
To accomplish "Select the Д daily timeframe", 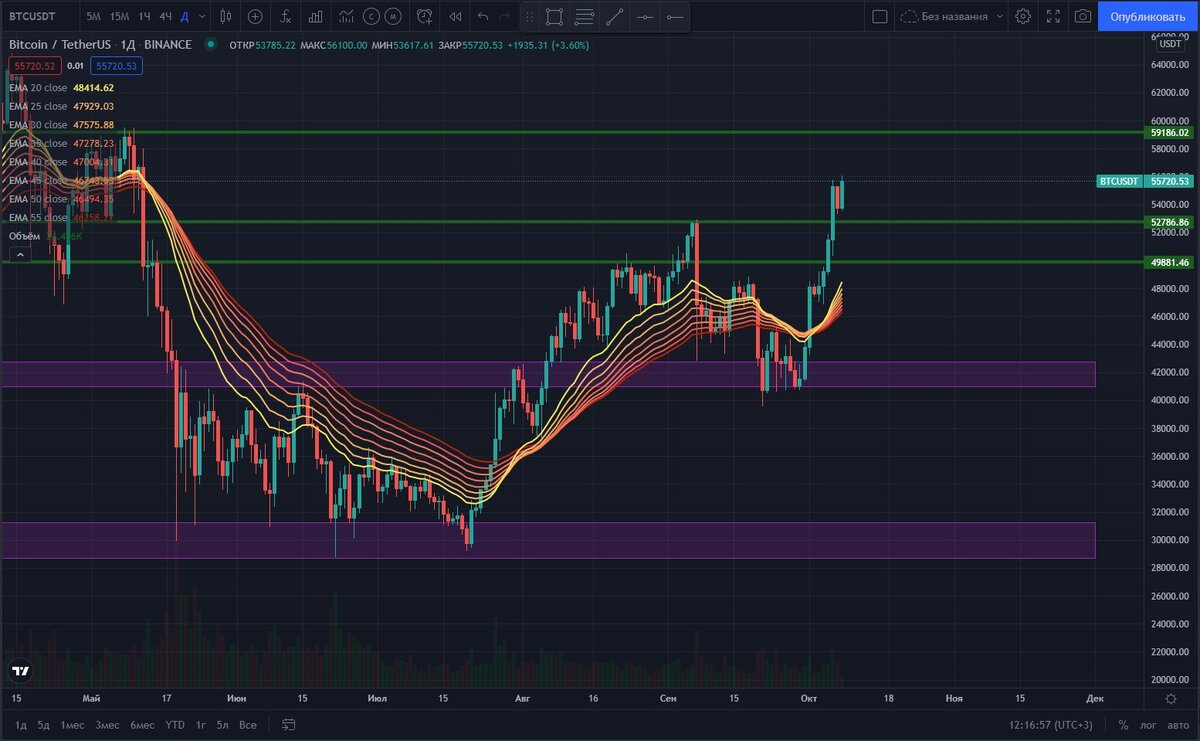I will tap(185, 16).
